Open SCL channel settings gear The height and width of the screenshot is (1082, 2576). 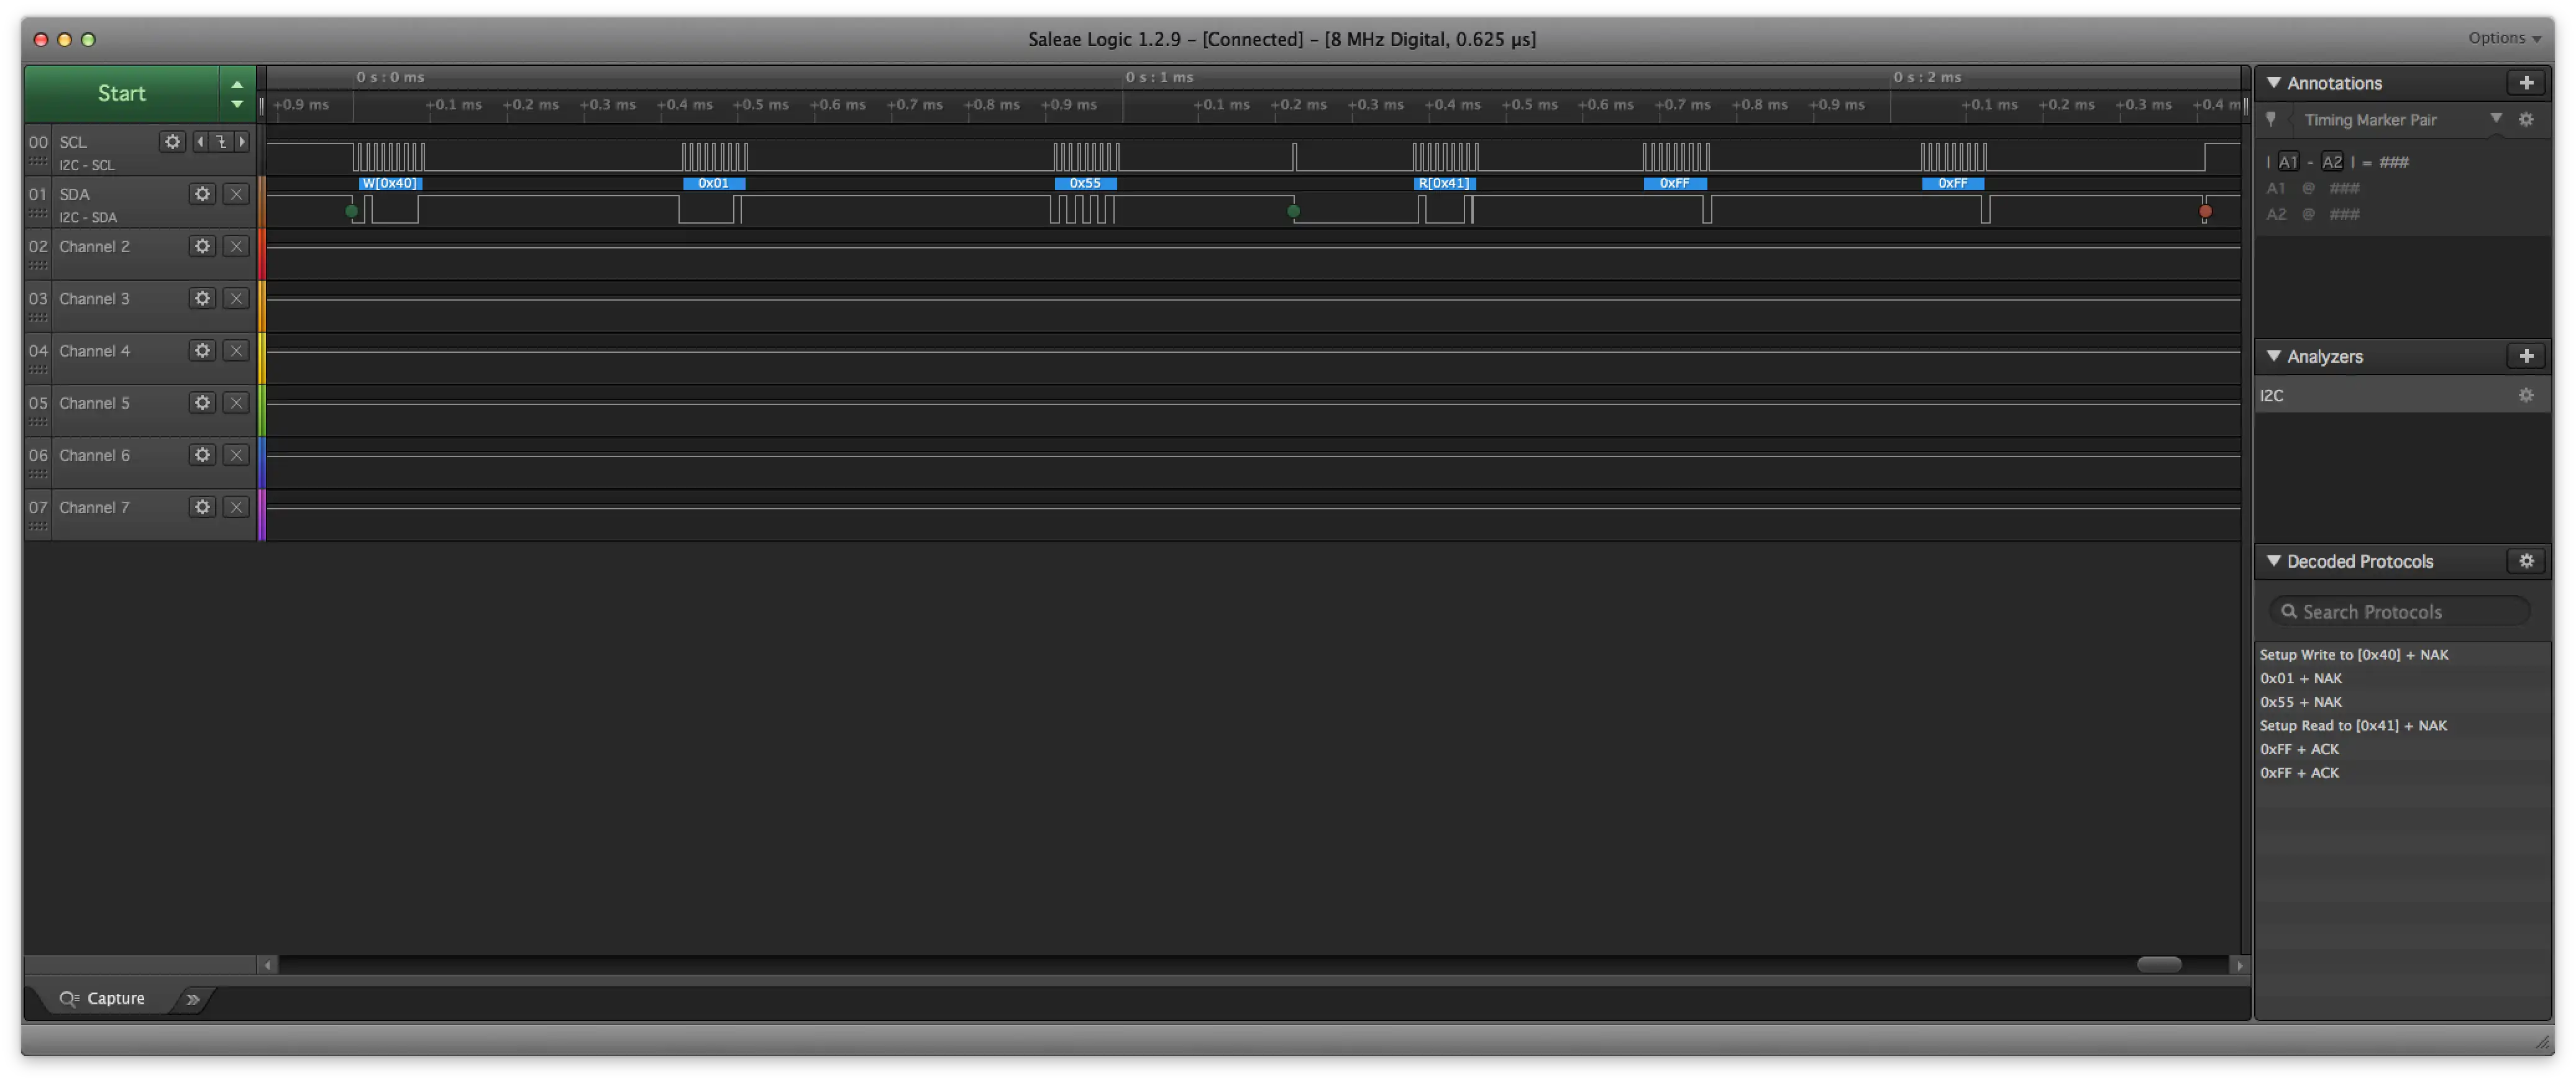pos(172,142)
